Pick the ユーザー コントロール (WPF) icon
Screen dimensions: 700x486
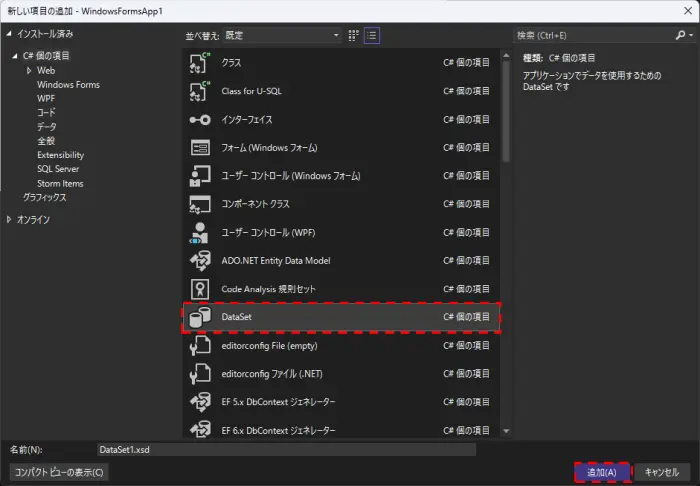pos(198,232)
